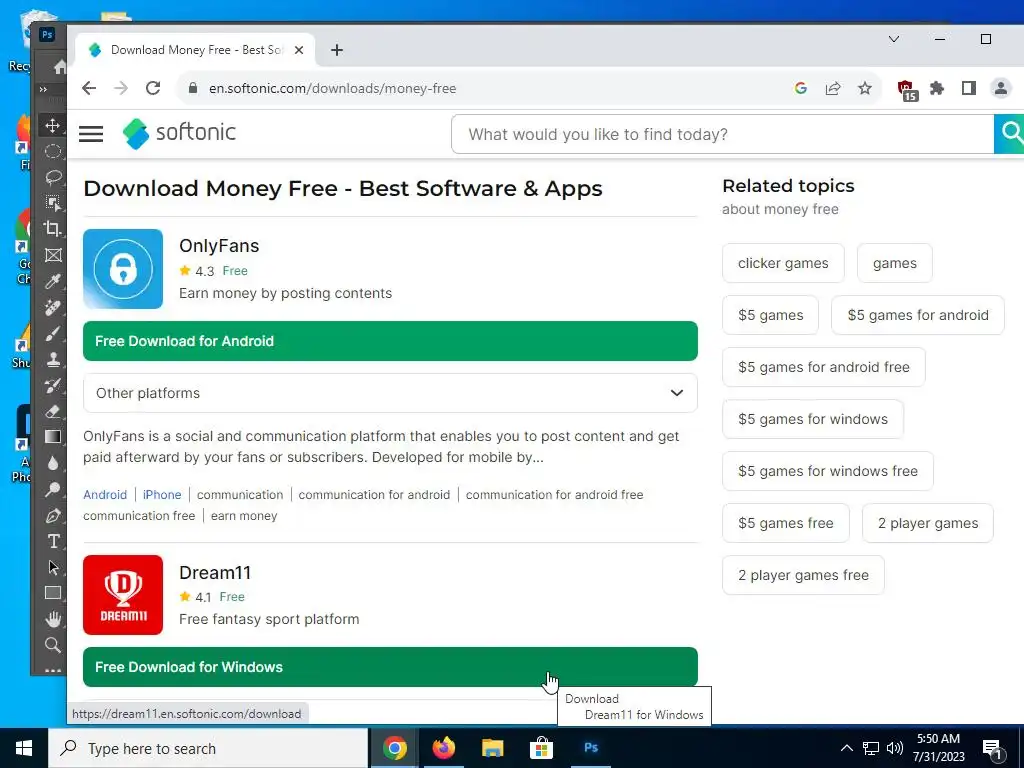This screenshot has height=768, width=1024.
Task: Open the Softonic hamburger menu
Action: pyautogui.click(x=91, y=134)
